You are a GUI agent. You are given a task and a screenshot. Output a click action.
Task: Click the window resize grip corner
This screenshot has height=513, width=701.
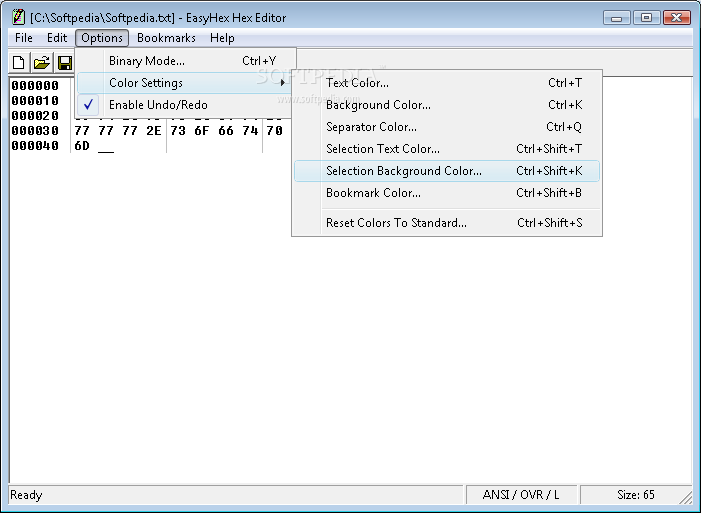[685, 498]
